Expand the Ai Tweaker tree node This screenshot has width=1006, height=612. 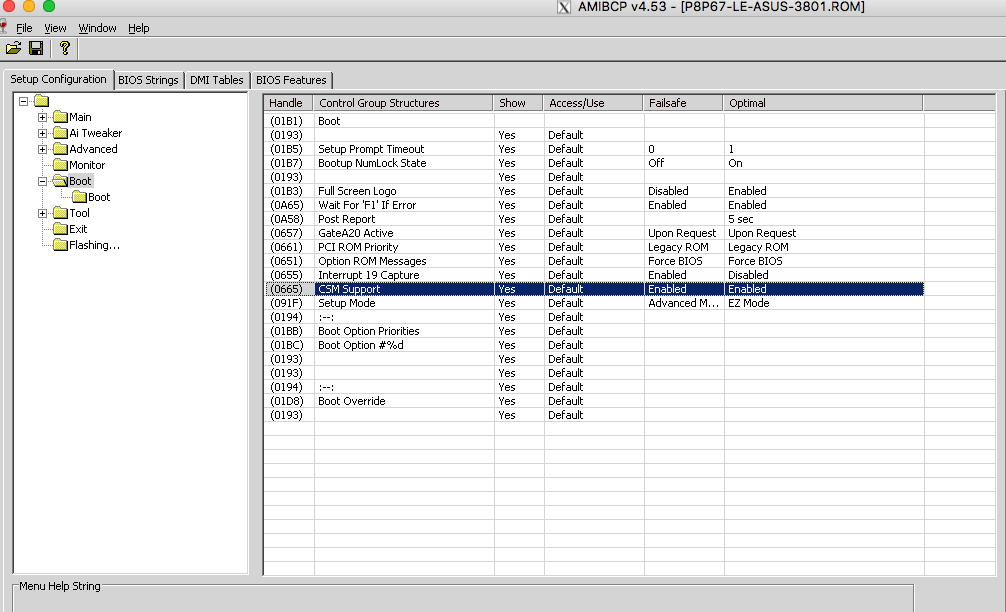point(43,133)
